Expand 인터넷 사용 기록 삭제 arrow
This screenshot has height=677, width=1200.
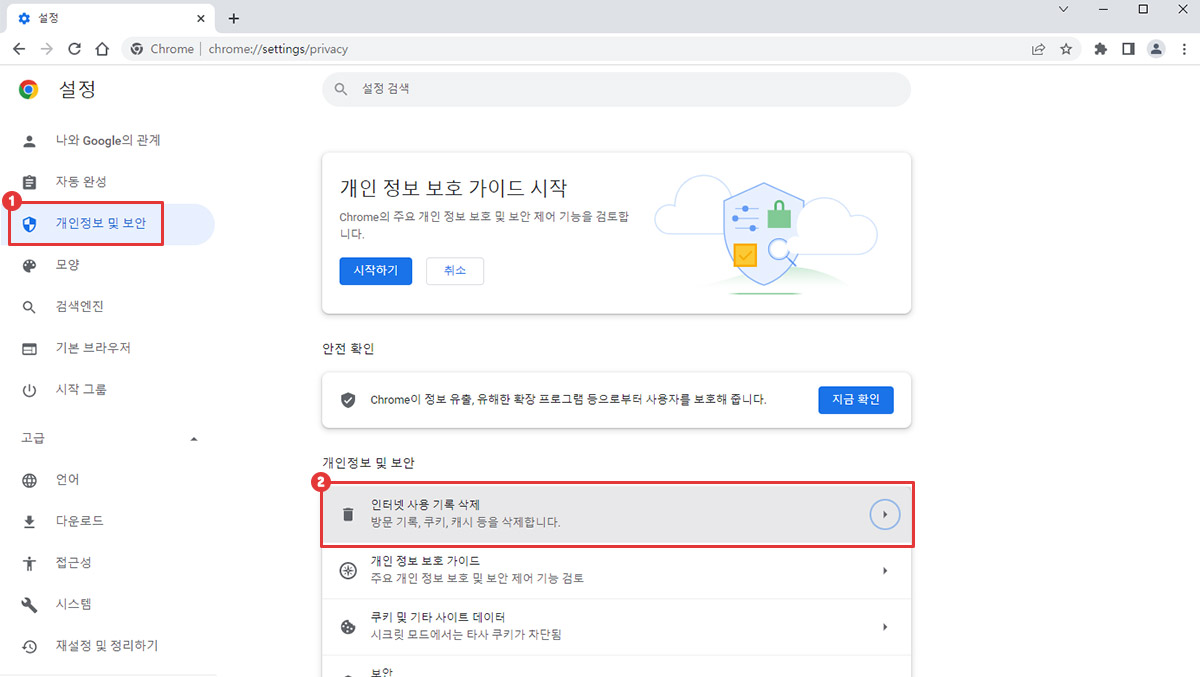point(884,514)
